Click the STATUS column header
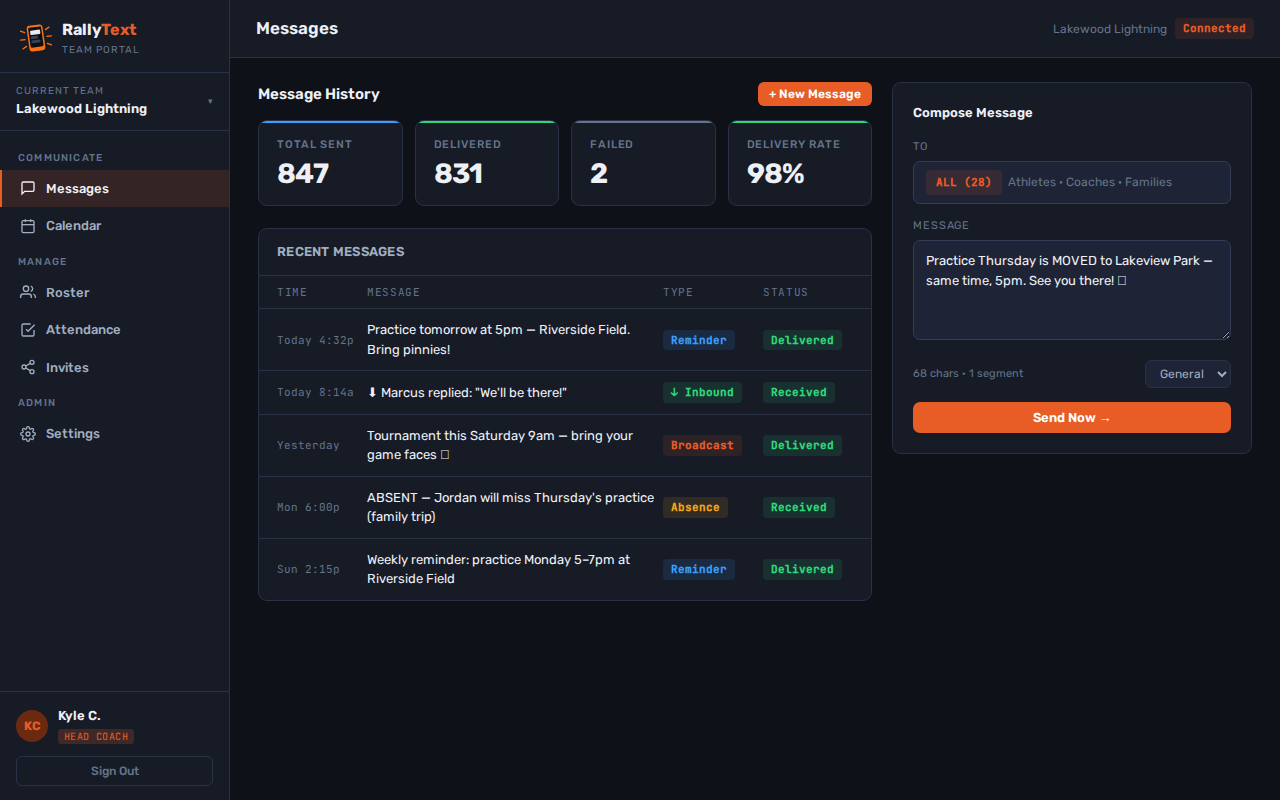Image resolution: width=1280 pixels, height=800 pixels. coord(786,293)
